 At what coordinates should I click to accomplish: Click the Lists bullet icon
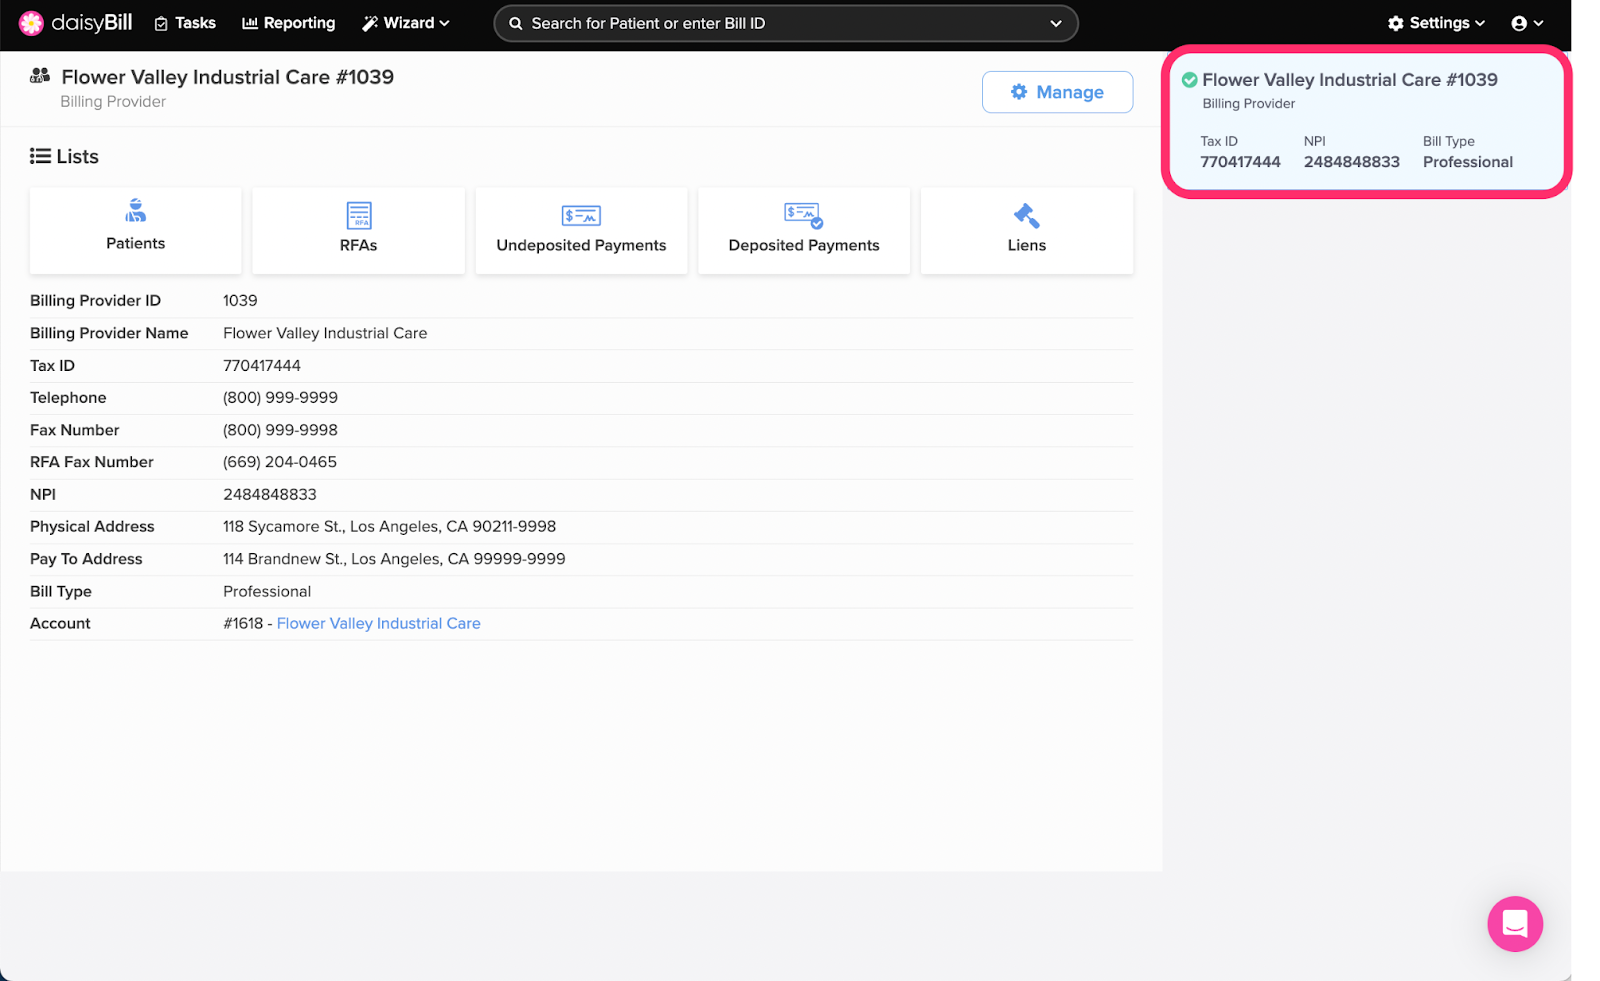(40, 156)
